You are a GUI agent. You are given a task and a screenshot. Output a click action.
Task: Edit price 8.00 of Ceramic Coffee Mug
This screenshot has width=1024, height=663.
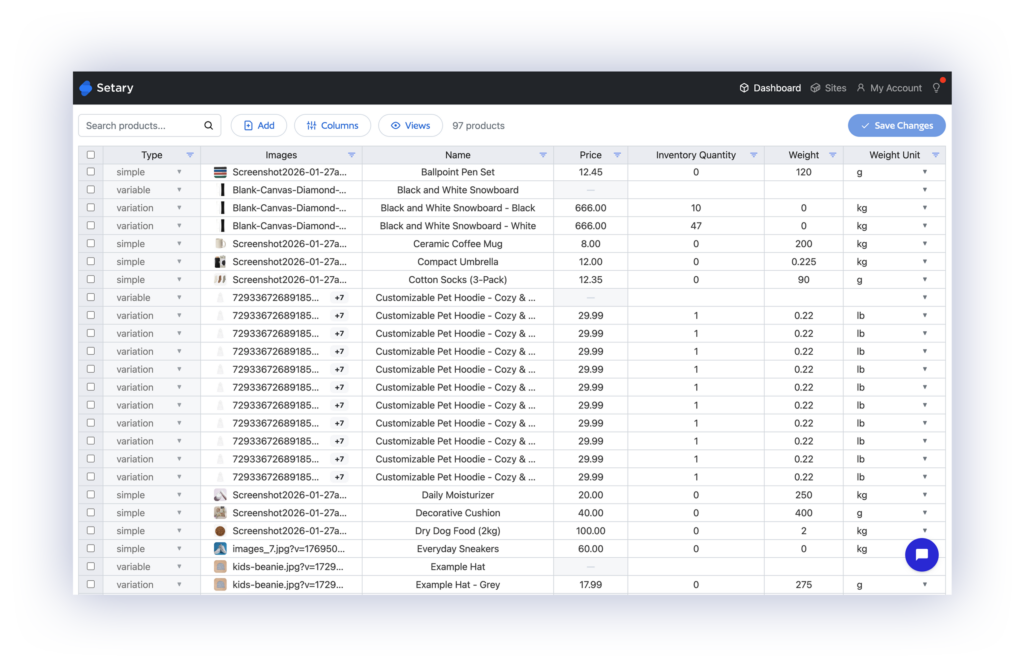[x=590, y=244]
